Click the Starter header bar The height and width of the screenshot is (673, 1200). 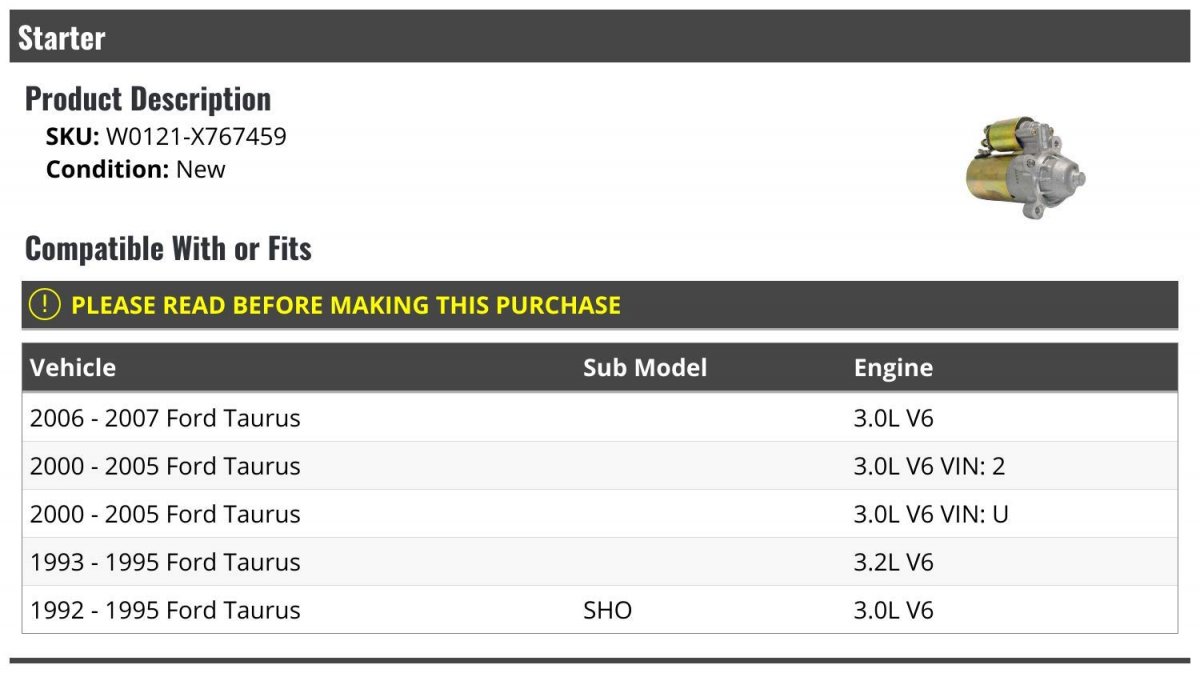600,37
